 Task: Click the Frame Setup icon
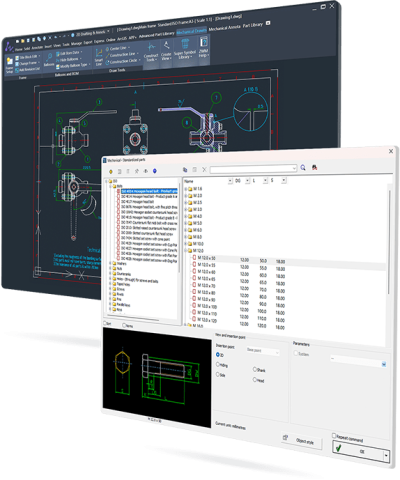[x=9, y=64]
